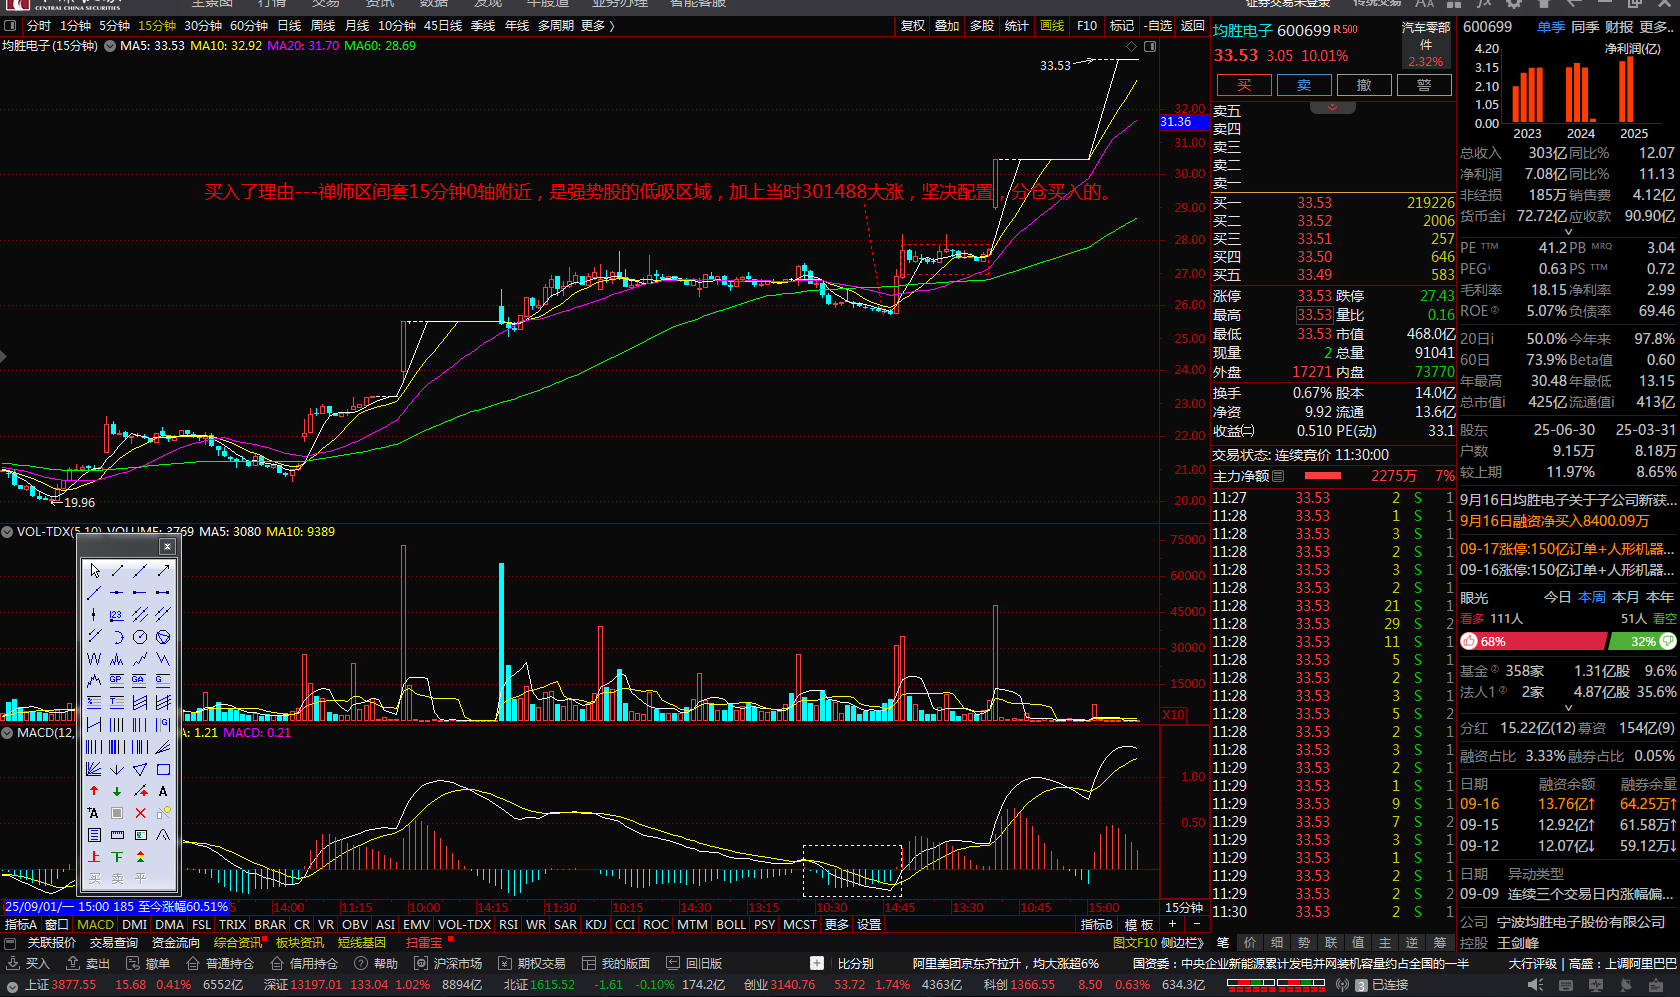Click the 32% bearish sentiment bar segment
The width and height of the screenshot is (1680, 997).
pyautogui.click(x=1642, y=641)
